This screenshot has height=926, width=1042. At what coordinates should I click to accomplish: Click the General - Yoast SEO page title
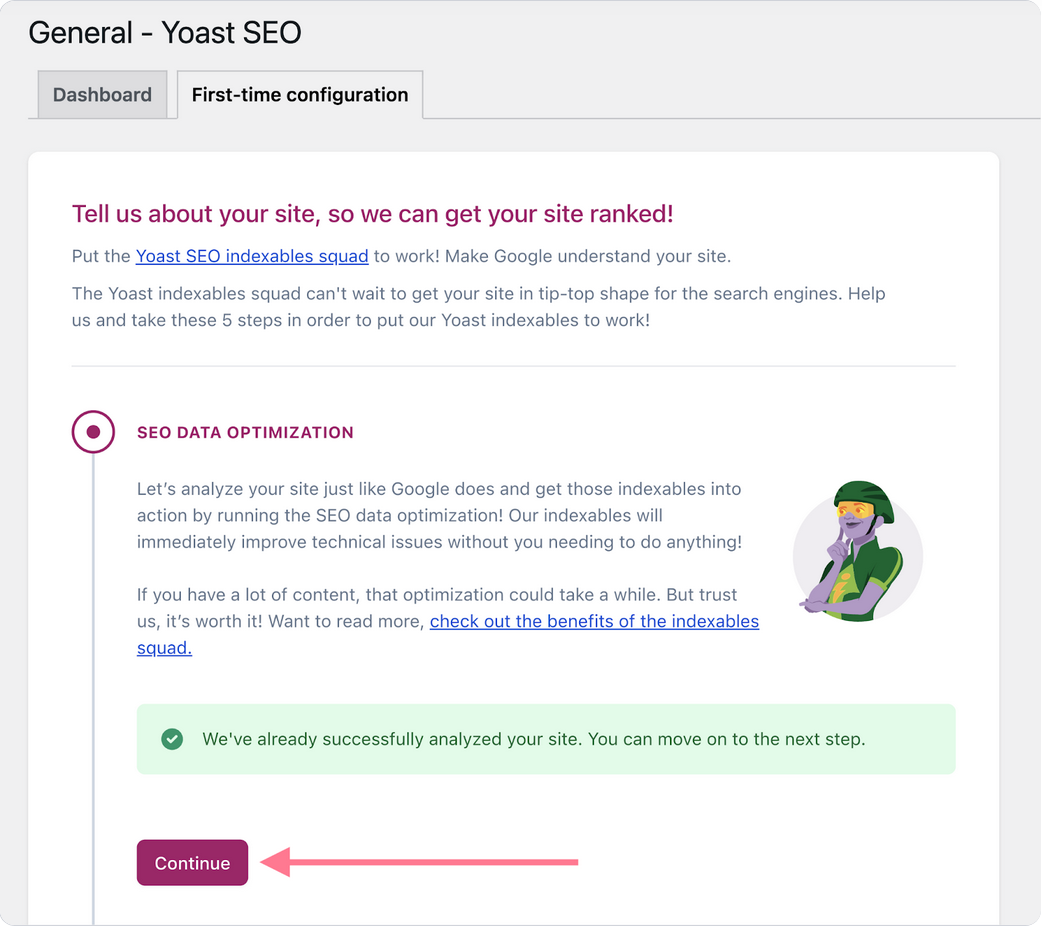click(x=165, y=33)
